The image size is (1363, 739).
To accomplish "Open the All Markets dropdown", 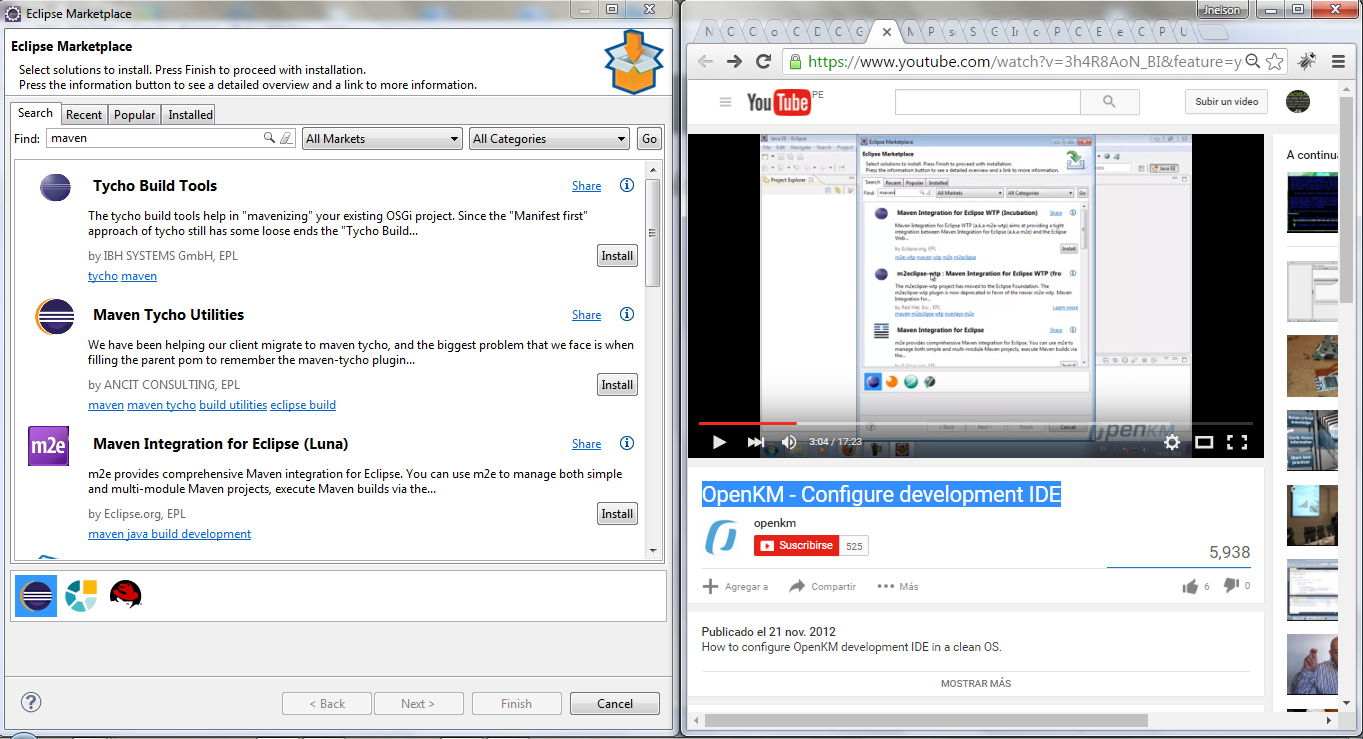I will click(382, 139).
